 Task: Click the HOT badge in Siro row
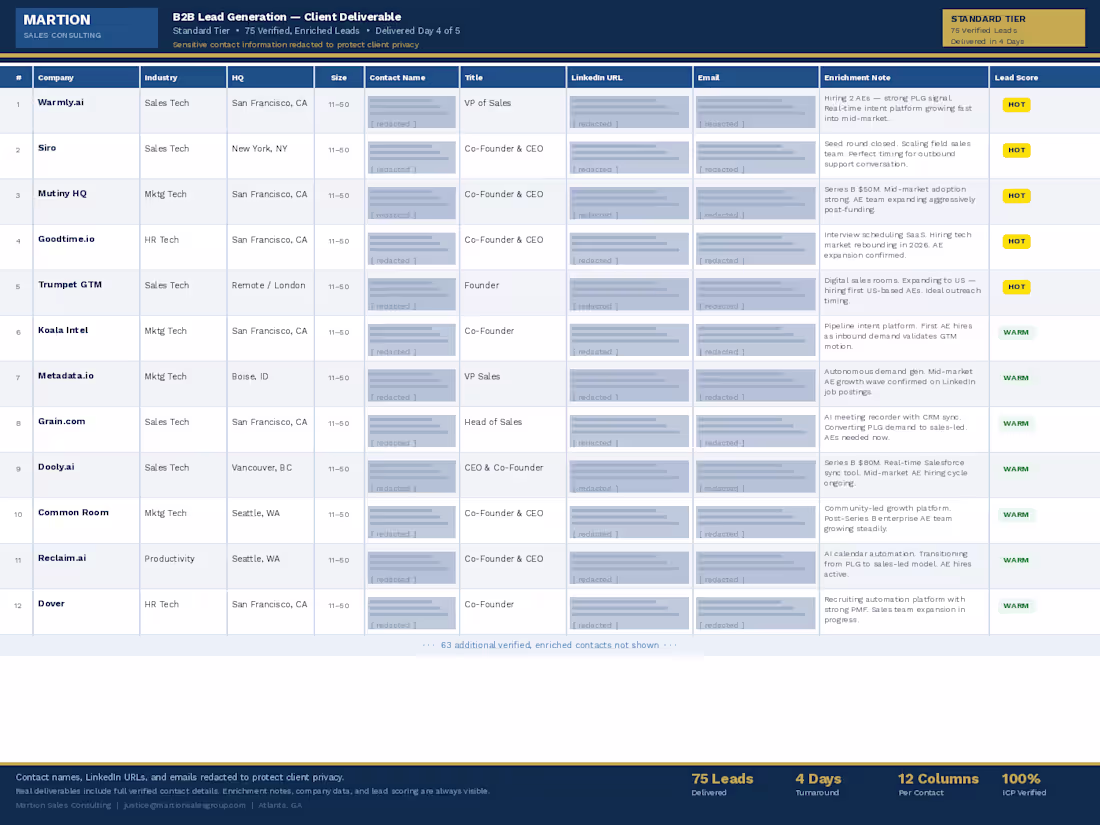1017,150
